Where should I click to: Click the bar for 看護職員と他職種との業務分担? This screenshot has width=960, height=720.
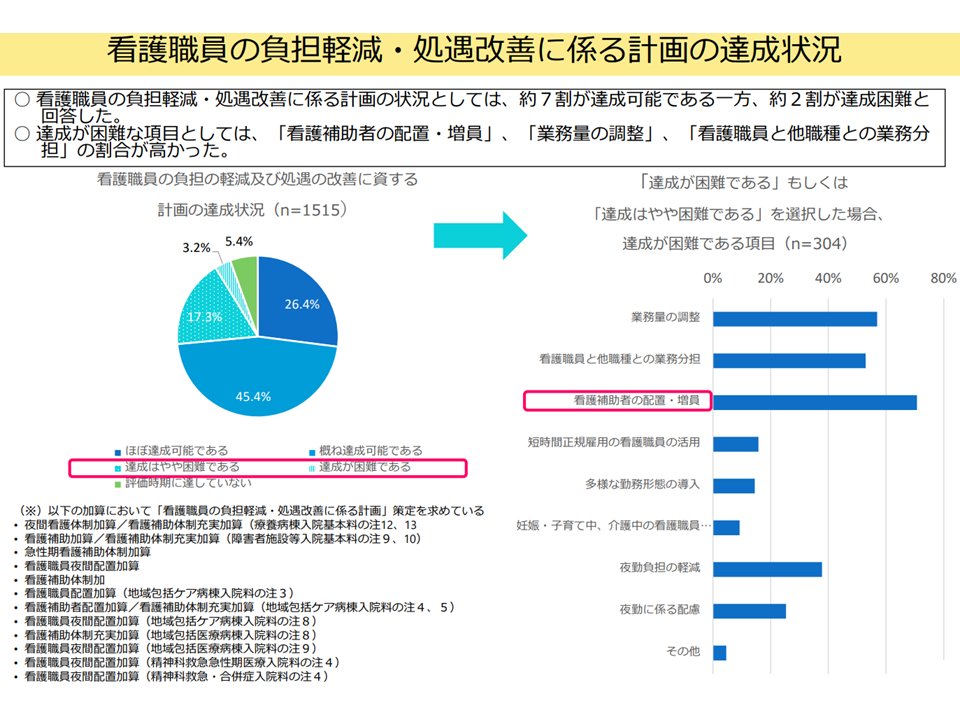790,361
